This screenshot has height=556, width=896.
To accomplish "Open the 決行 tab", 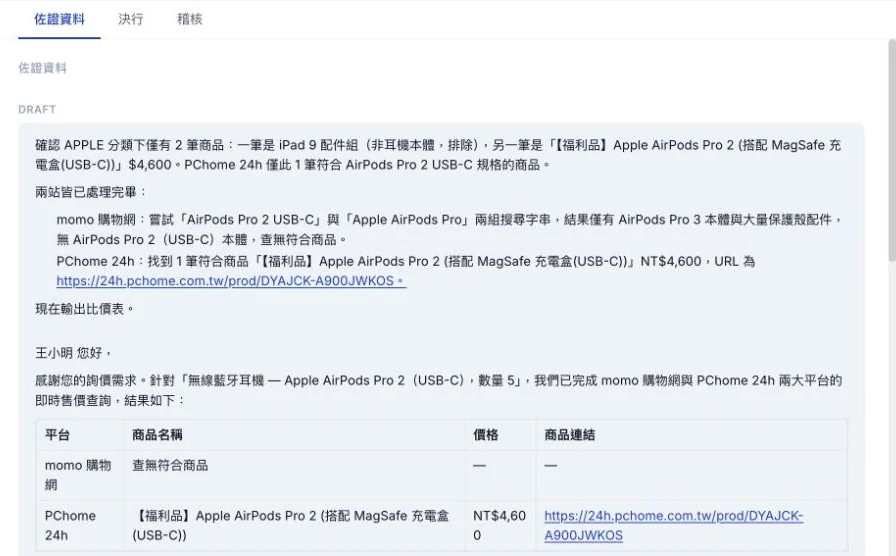I will click(131, 19).
